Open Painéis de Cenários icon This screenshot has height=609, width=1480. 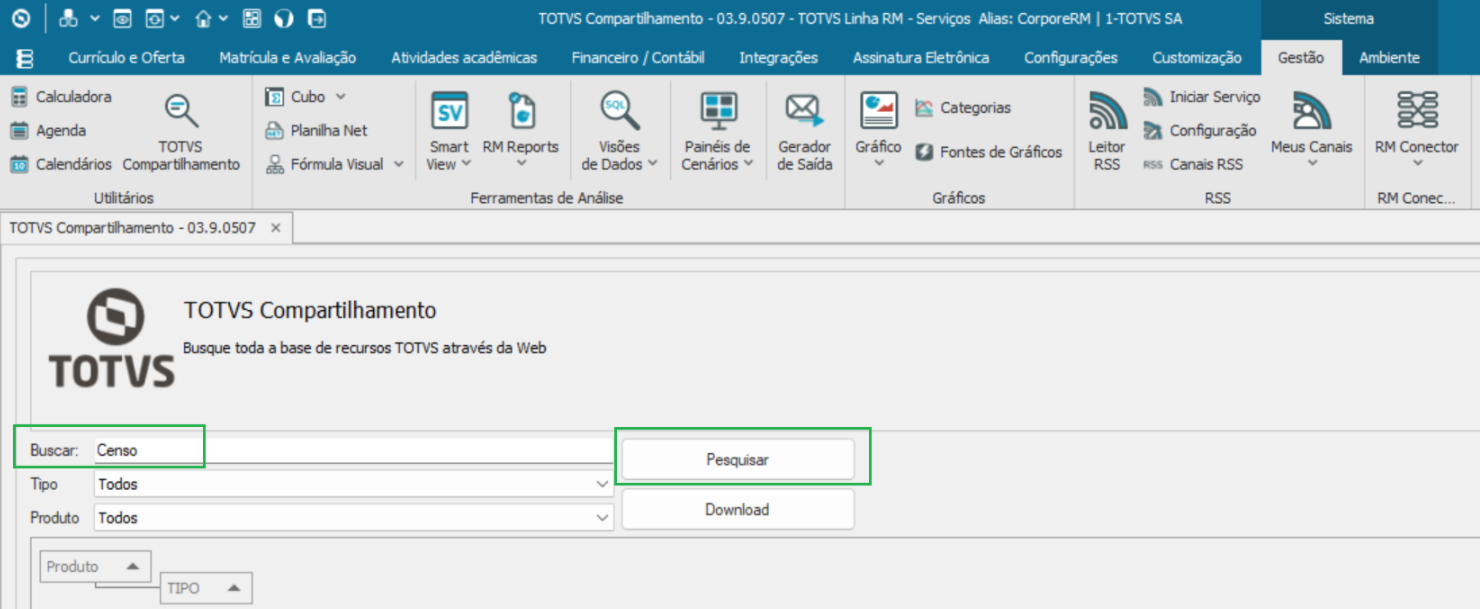(x=718, y=111)
